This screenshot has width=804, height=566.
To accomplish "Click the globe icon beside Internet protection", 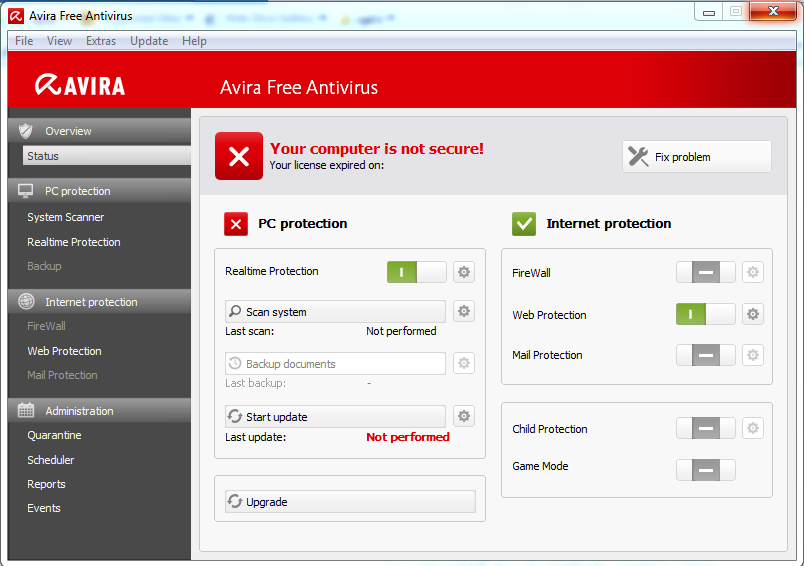I will [x=26, y=301].
